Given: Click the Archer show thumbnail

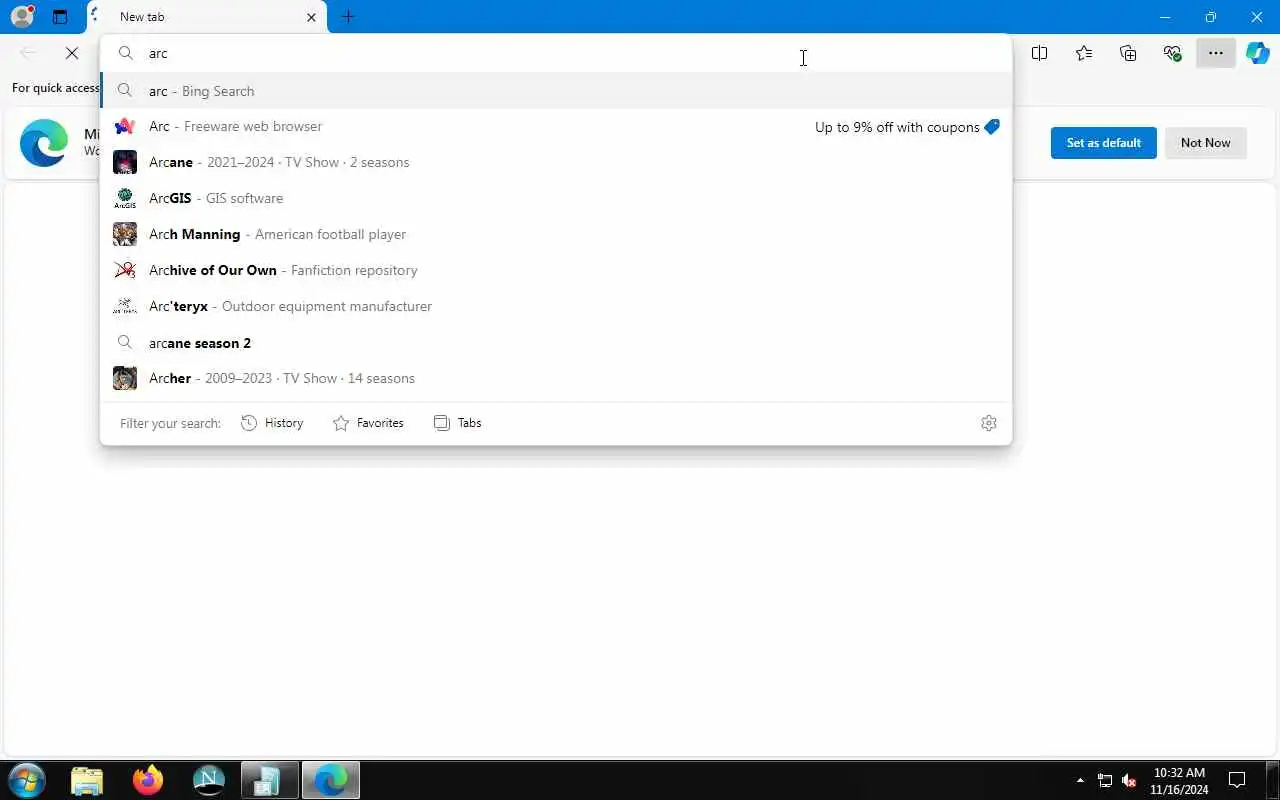Looking at the screenshot, I should (125, 378).
